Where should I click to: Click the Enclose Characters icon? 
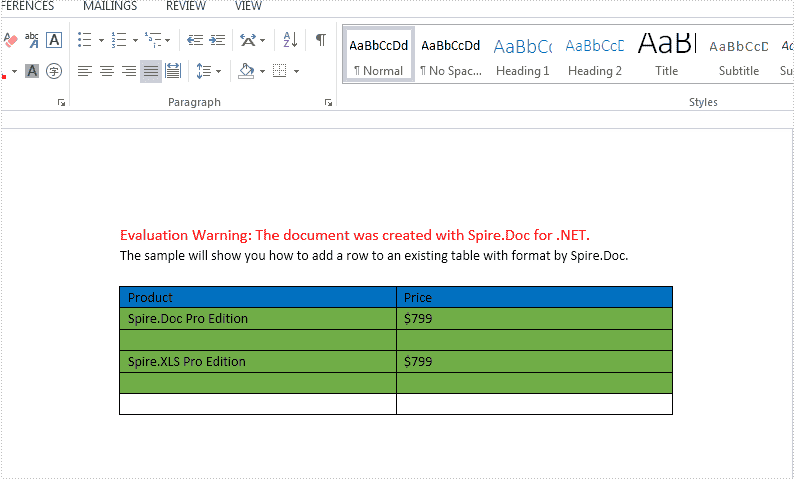54,71
